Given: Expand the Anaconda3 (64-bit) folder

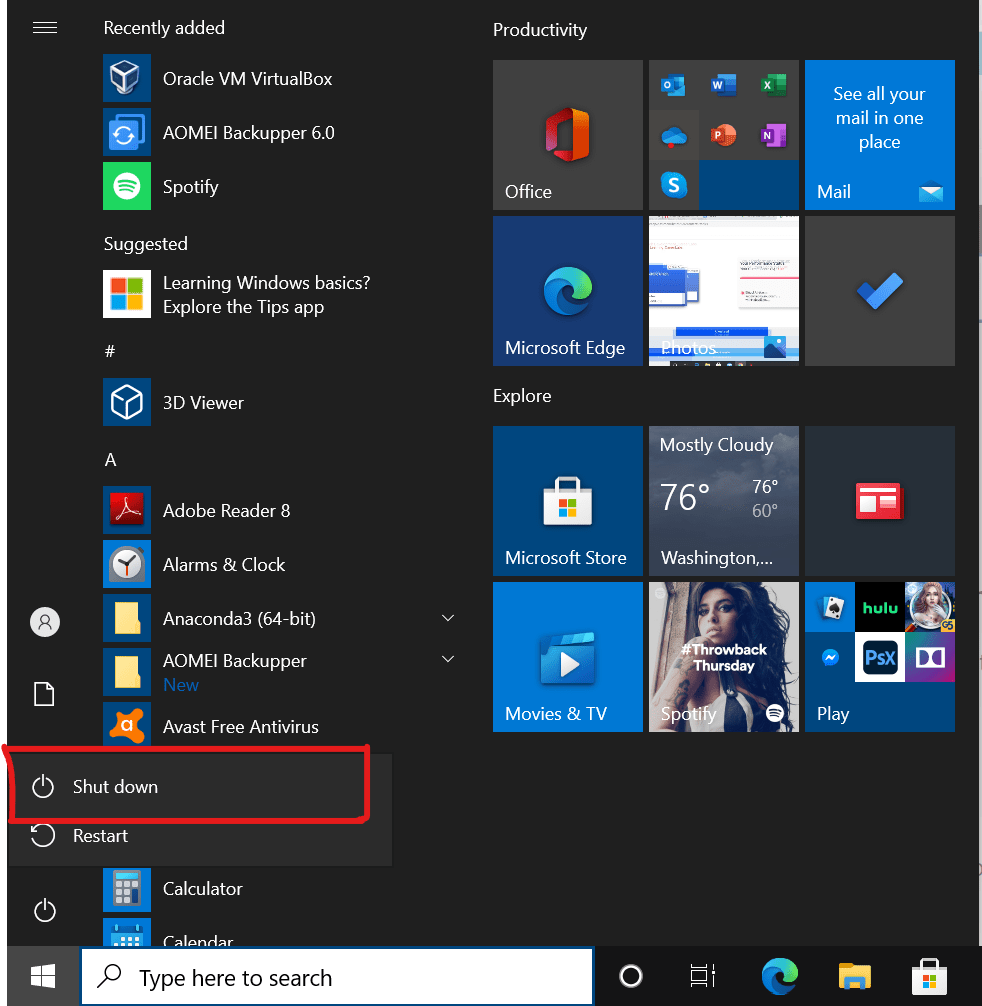Looking at the screenshot, I should point(448,619).
